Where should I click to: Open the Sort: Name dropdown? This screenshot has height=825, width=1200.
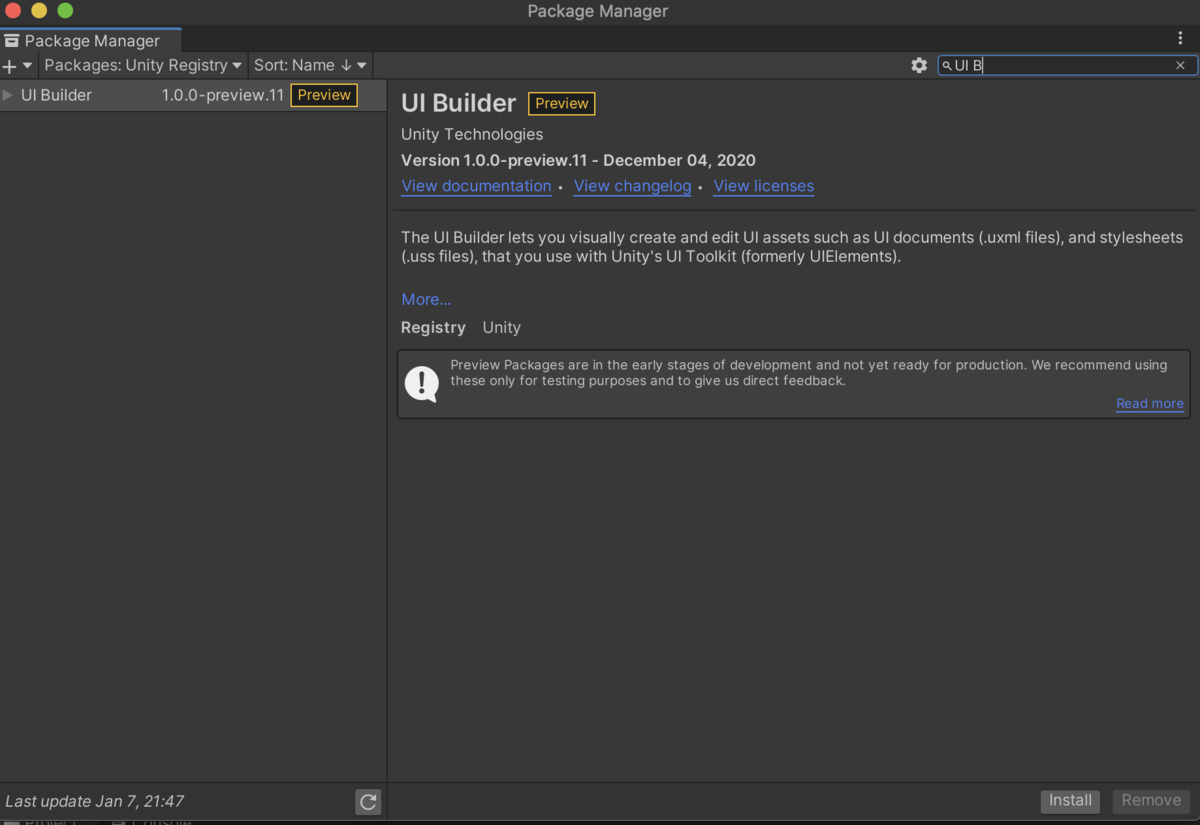tap(311, 66)
